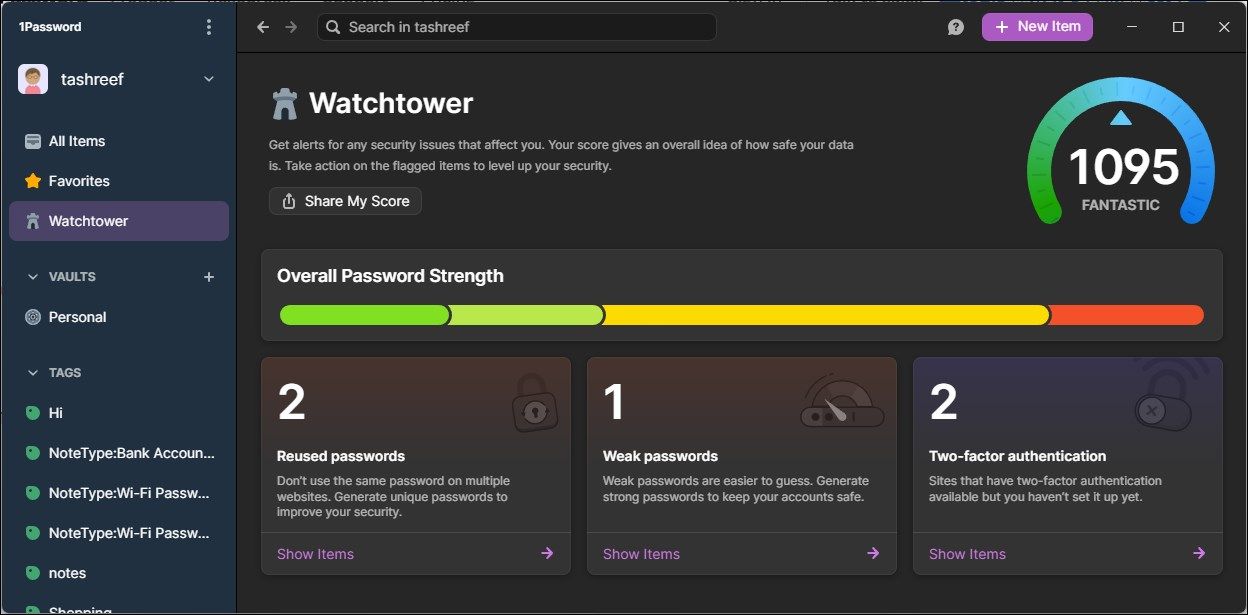Image resolution: width=1248 pixels, height=615 pixels.
Task: Click the Personal vault icon
Action: (33, 317)
